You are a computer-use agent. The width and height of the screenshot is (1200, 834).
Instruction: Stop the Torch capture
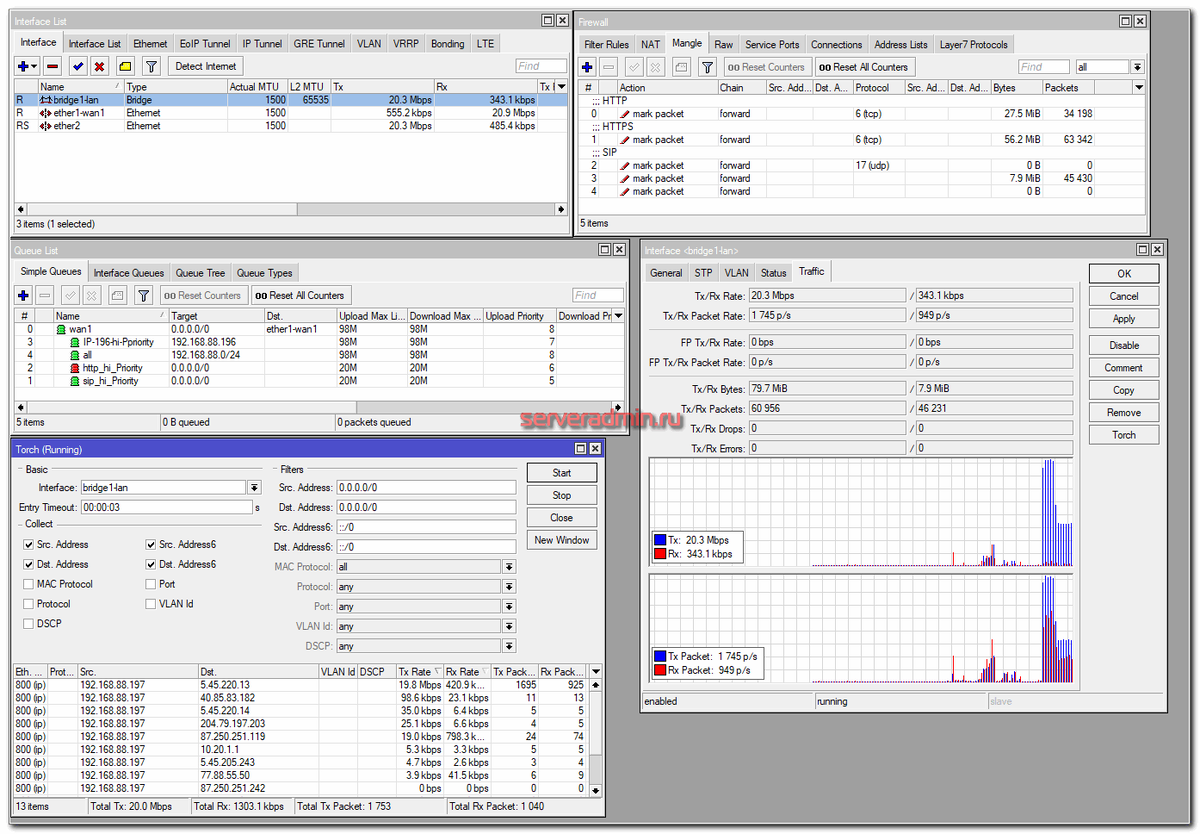(x=562, y=495)
